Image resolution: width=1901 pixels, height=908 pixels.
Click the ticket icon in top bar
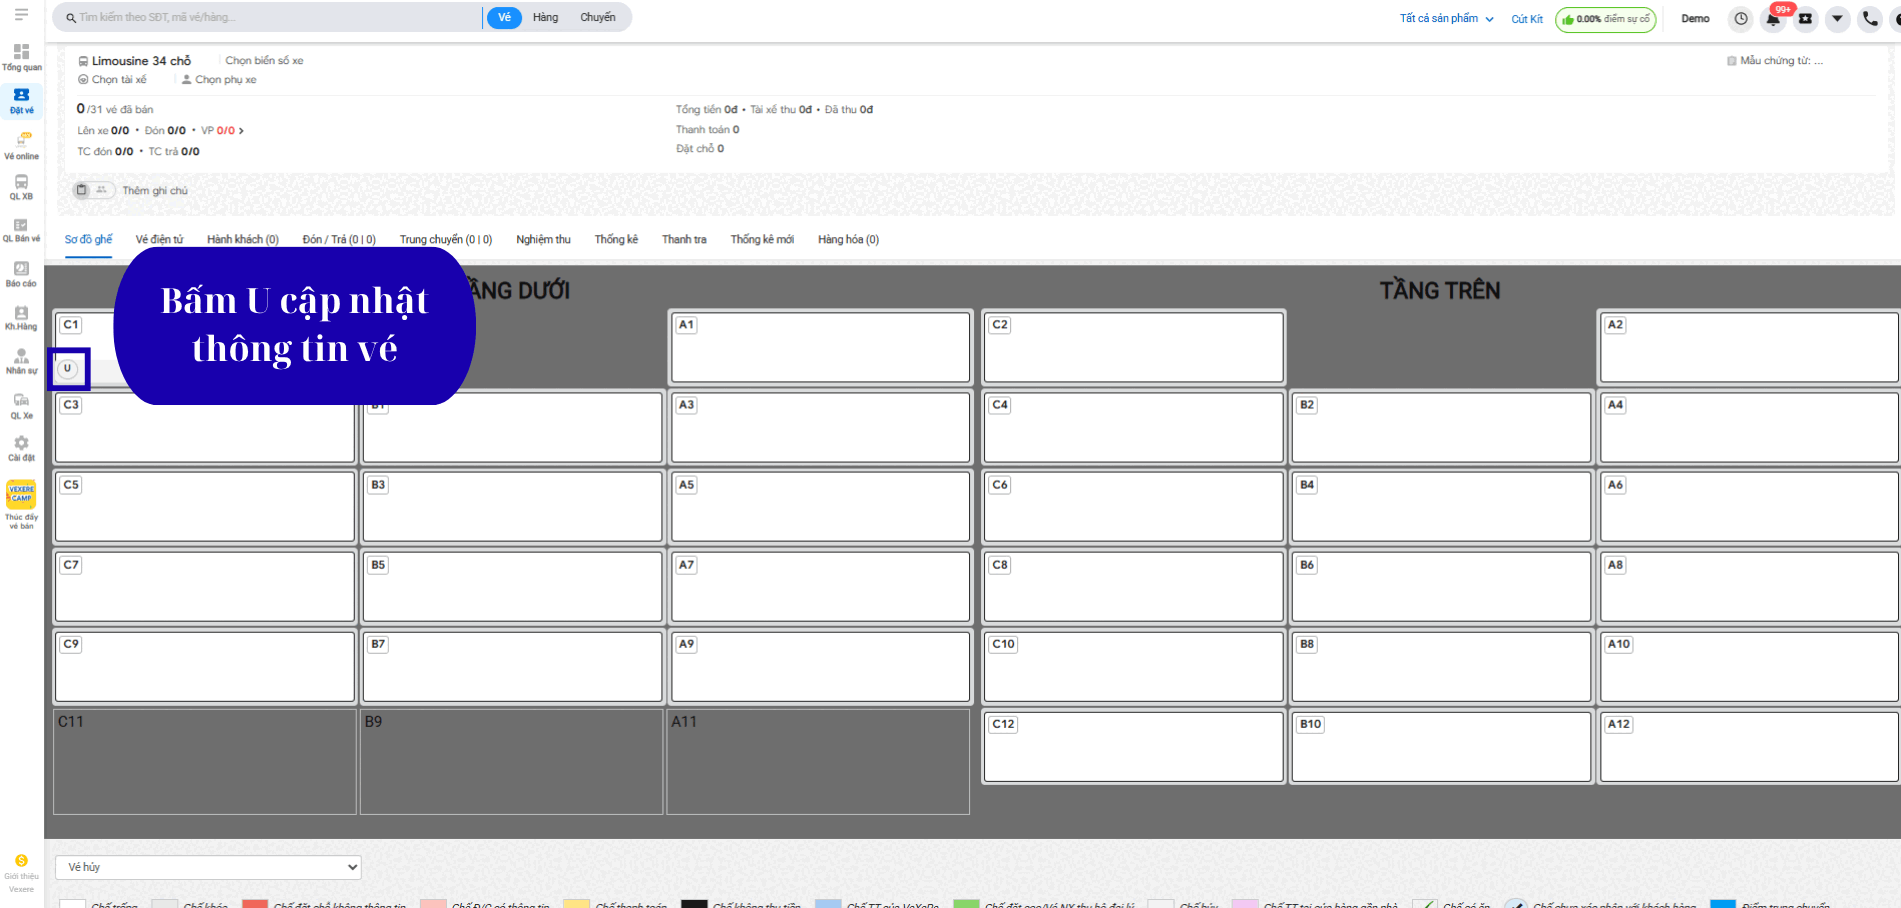1805,19
